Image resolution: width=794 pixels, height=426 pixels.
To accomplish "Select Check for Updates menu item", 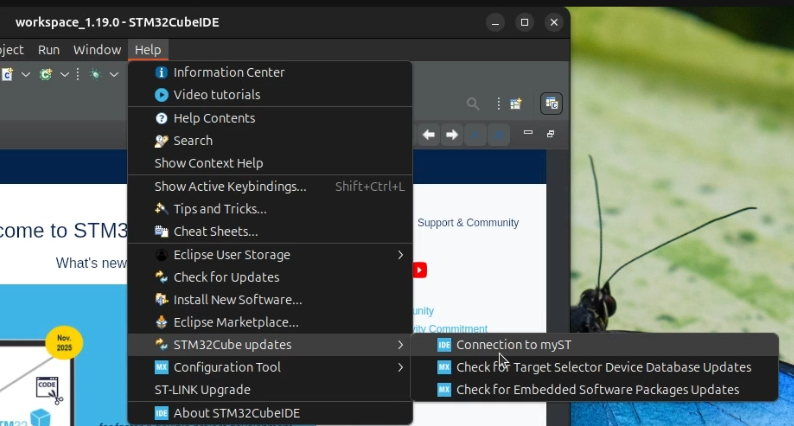I will (270, 277).
